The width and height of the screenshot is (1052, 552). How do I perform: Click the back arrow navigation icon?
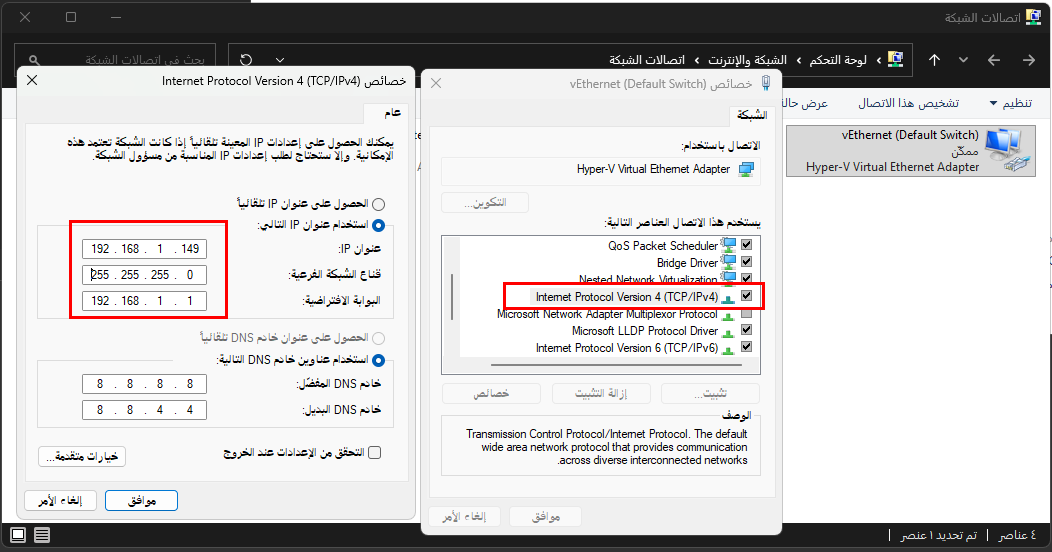[x=1030, y=60]
